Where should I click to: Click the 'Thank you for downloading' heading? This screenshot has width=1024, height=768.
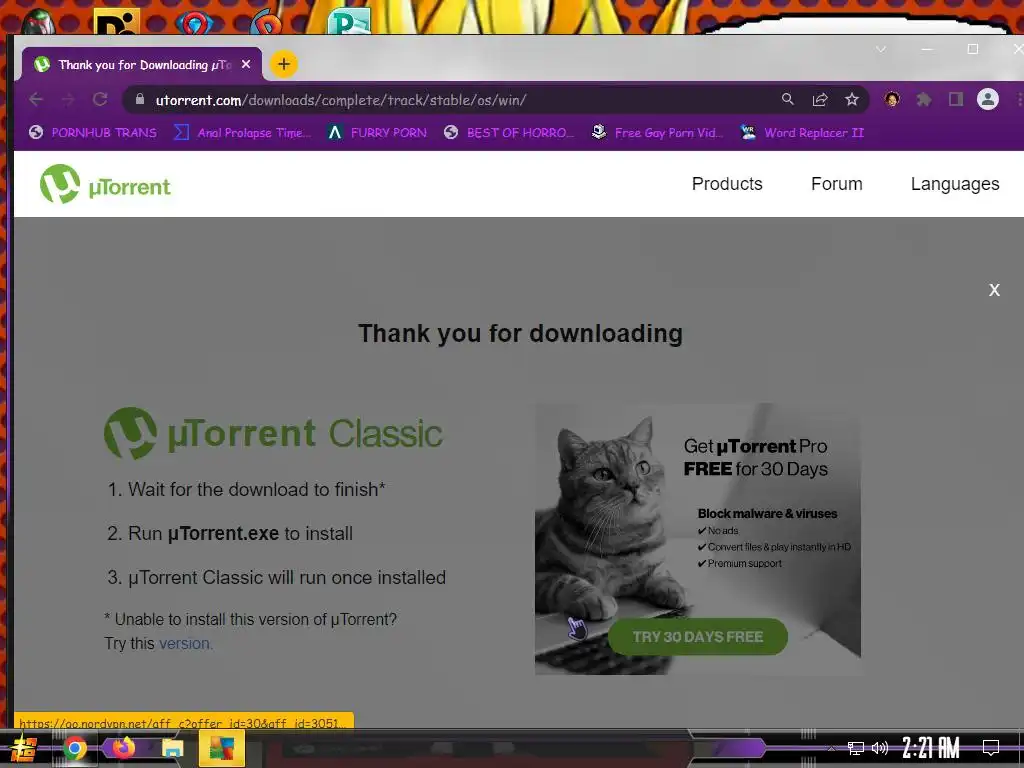click(520, 334)
